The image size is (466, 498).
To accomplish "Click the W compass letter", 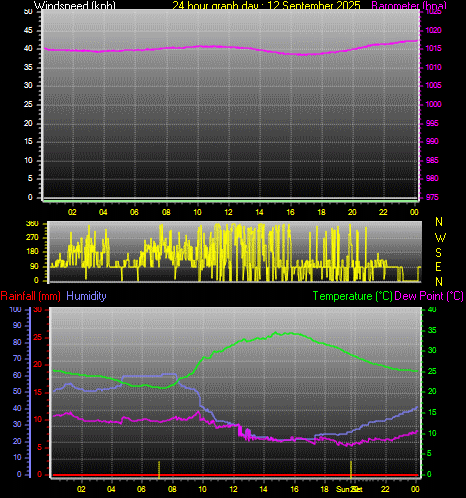I will click(440, 237).
